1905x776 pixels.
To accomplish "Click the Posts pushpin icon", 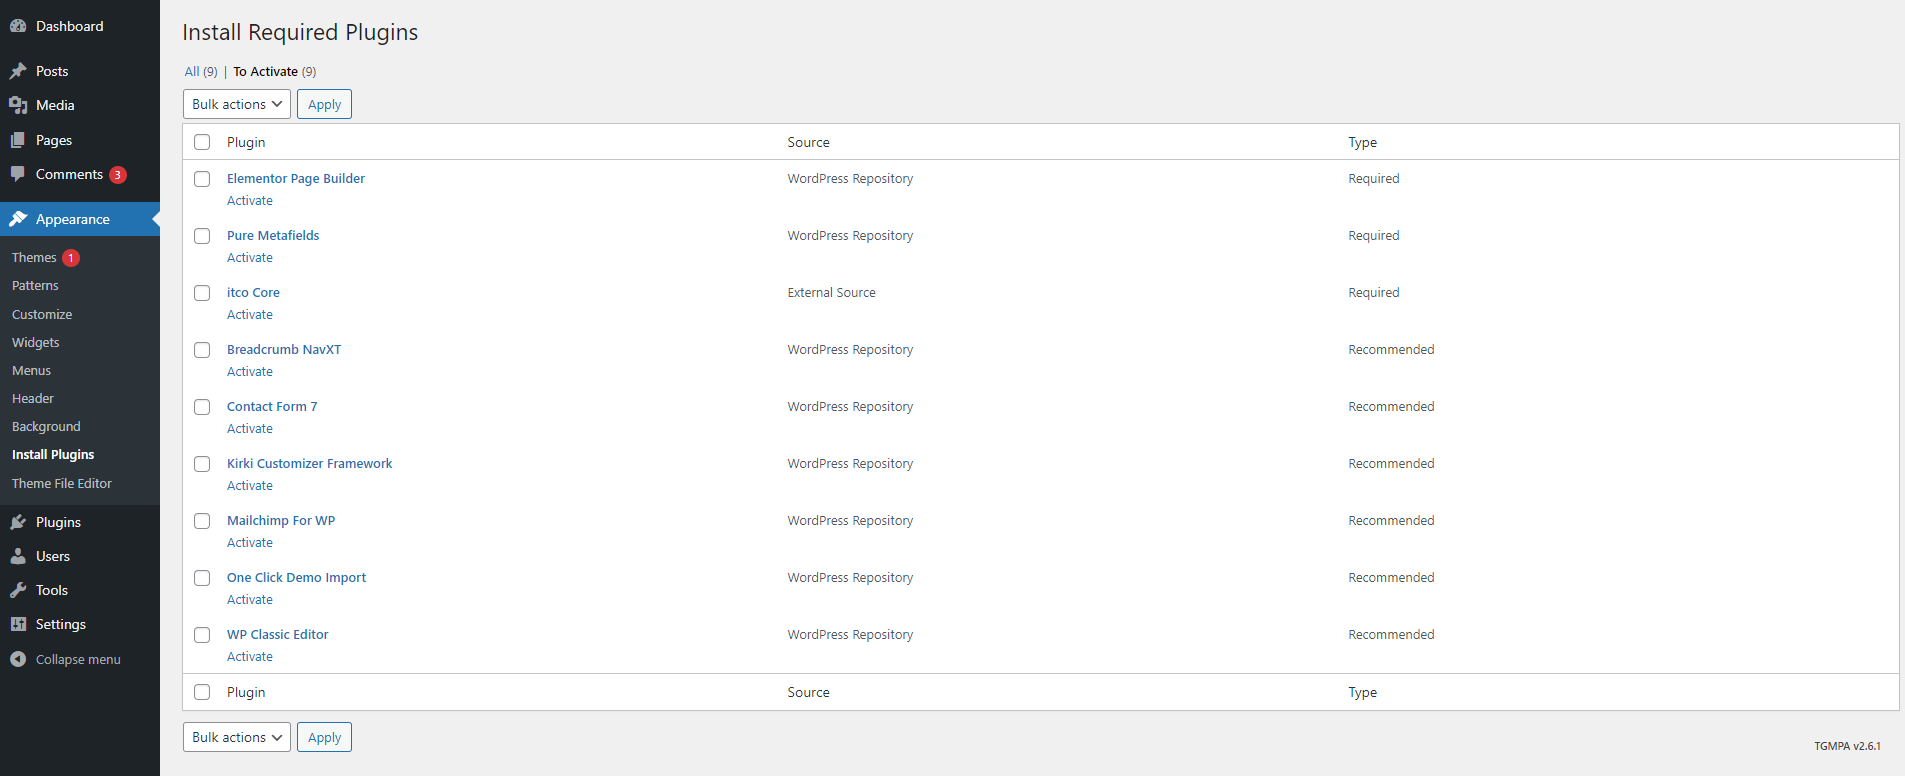I will pyautogui.click(x=18, y=71).
